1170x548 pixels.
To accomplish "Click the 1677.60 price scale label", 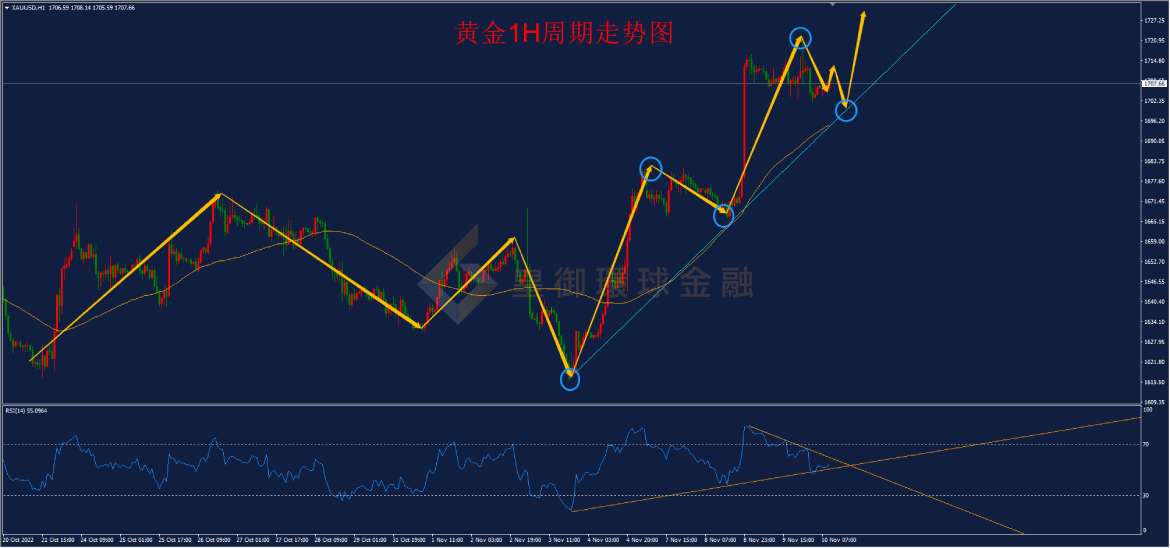I will tap(1154, 181).
